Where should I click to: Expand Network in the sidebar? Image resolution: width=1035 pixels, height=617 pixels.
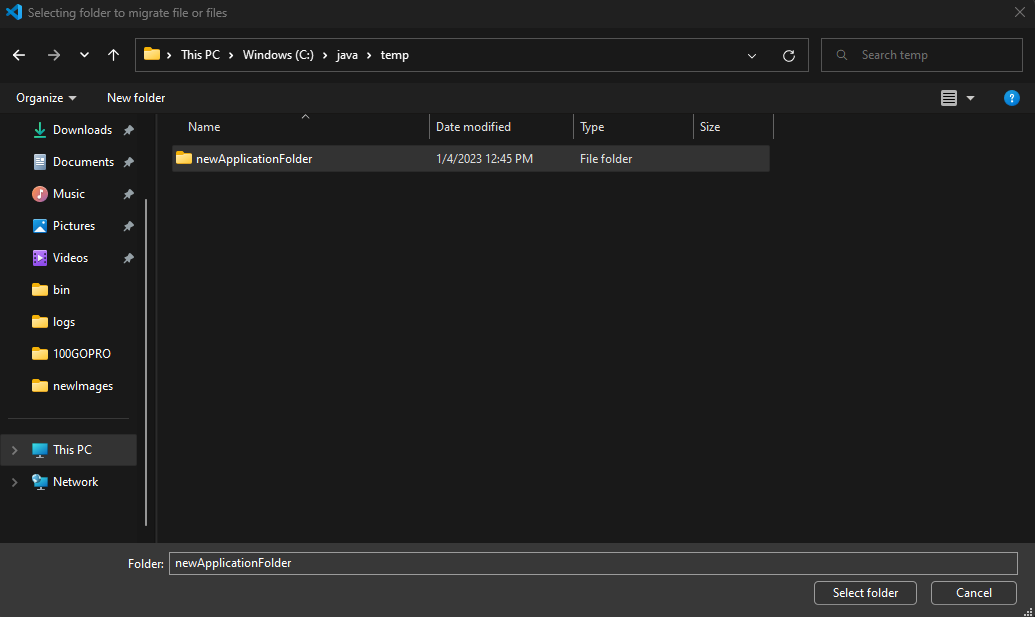click(x=14, y=482)
